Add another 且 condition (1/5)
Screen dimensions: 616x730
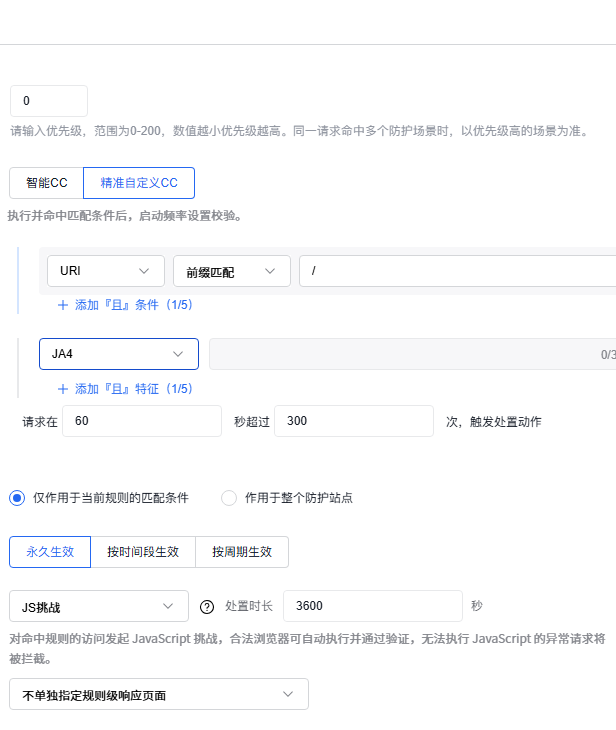pos(125,305)
